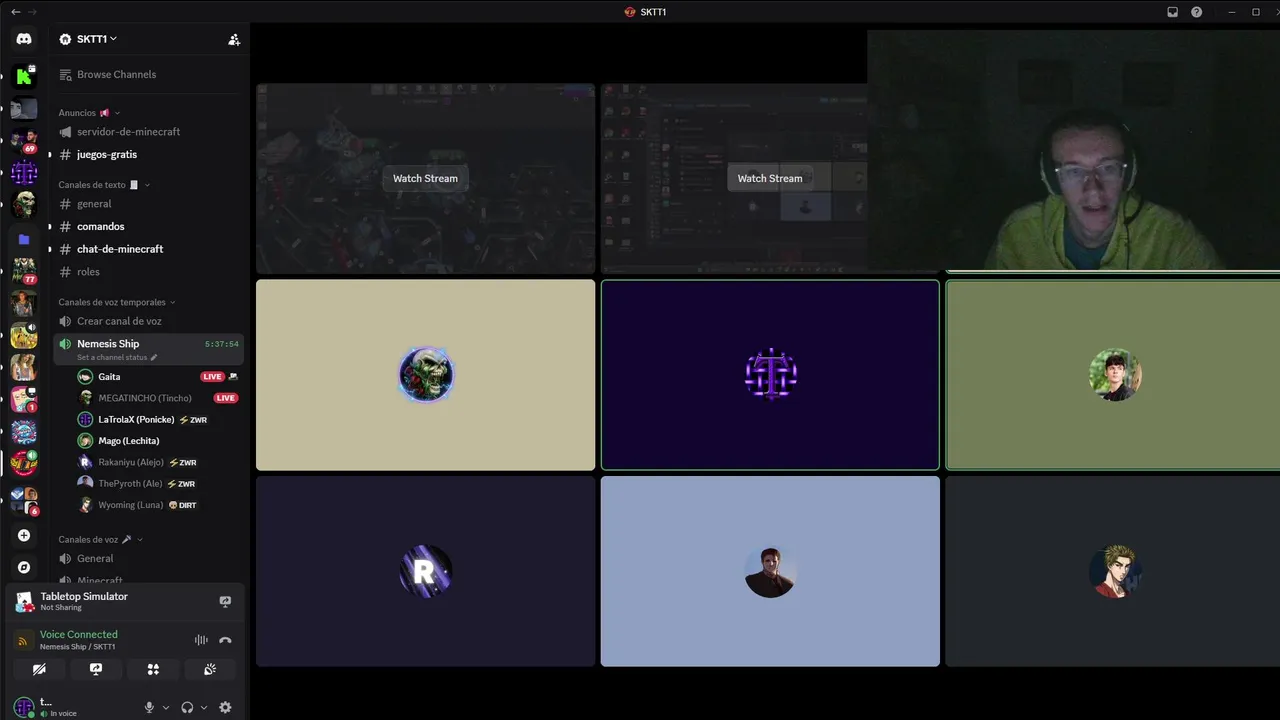Go back with the title bar arrow
The image size is (1280, 720).
(15, 12)
